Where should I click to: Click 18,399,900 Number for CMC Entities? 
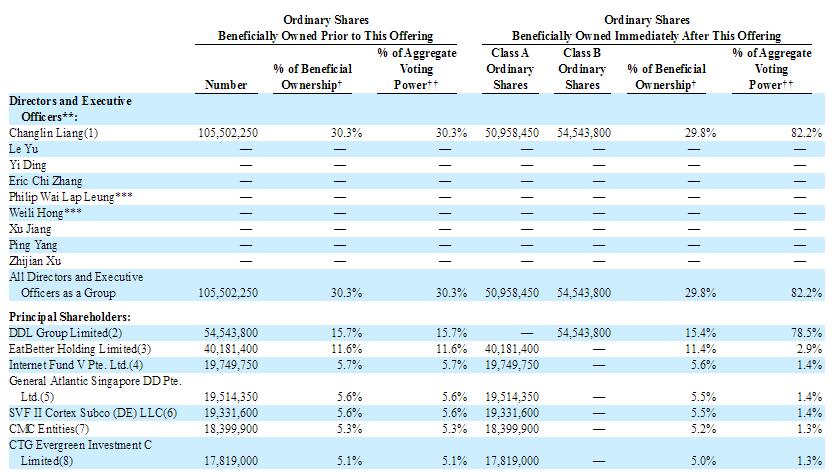click(x=231, y=429)
